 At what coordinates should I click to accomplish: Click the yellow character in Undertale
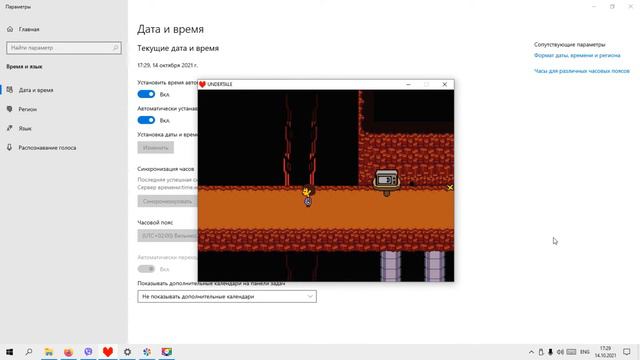point(307,196)
